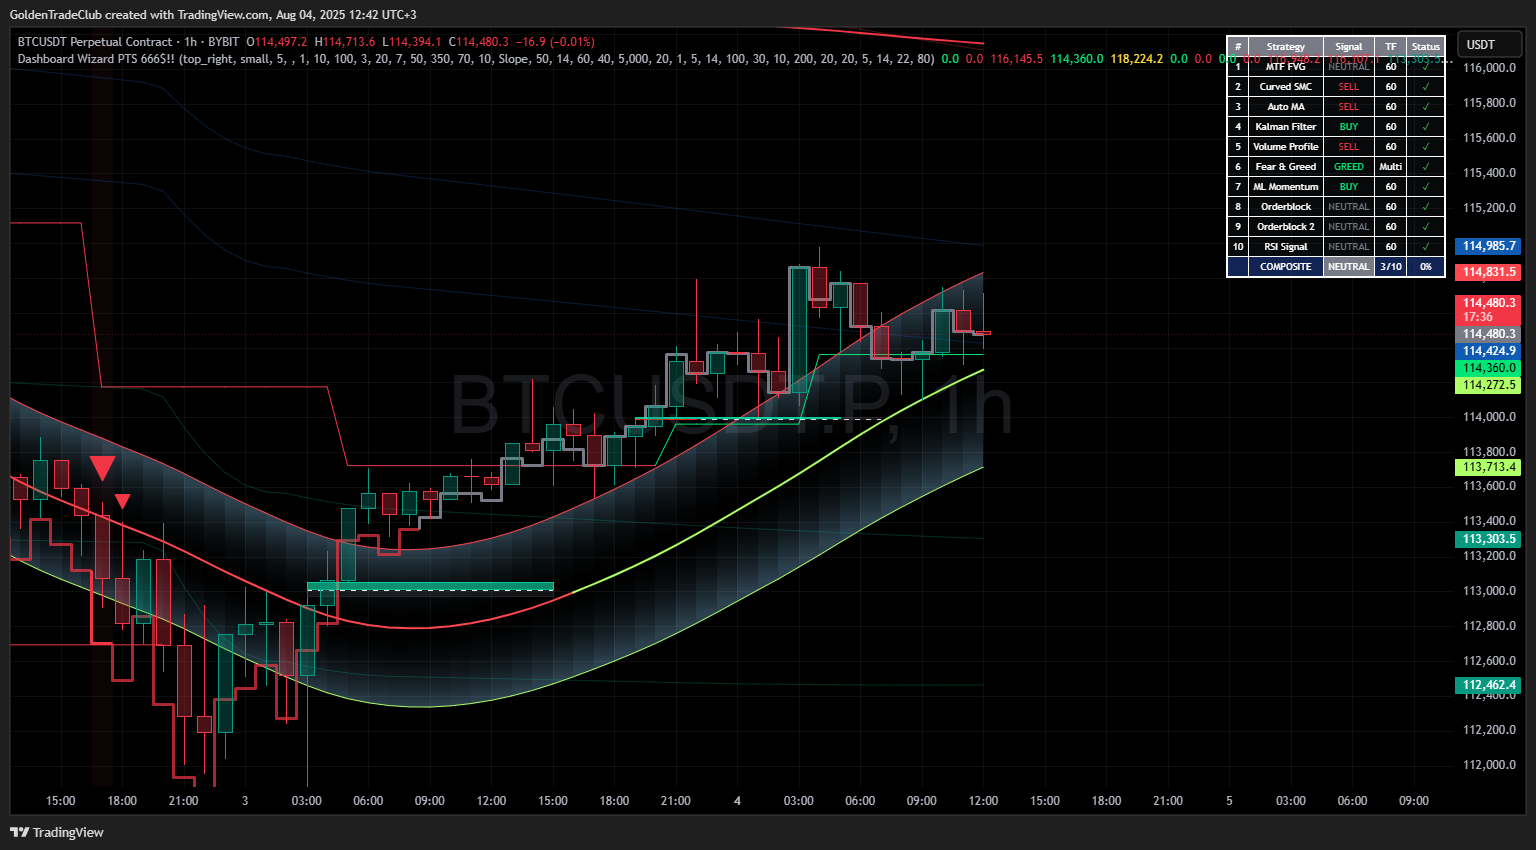
Task: Select the Auto MA strategy cell
Action: (1286, 107)
